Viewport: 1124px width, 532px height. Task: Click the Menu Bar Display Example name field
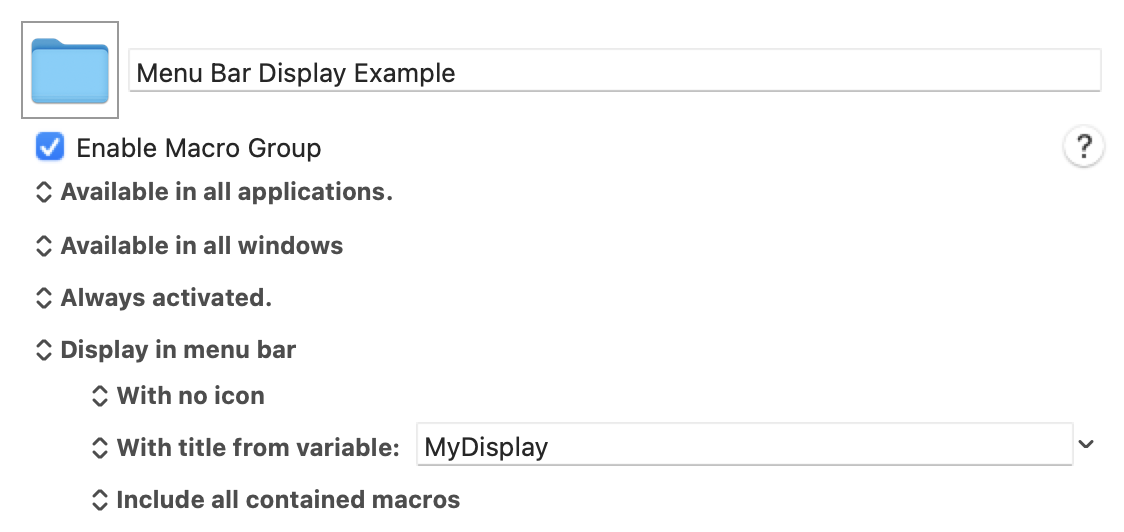[x=615, y=70]
